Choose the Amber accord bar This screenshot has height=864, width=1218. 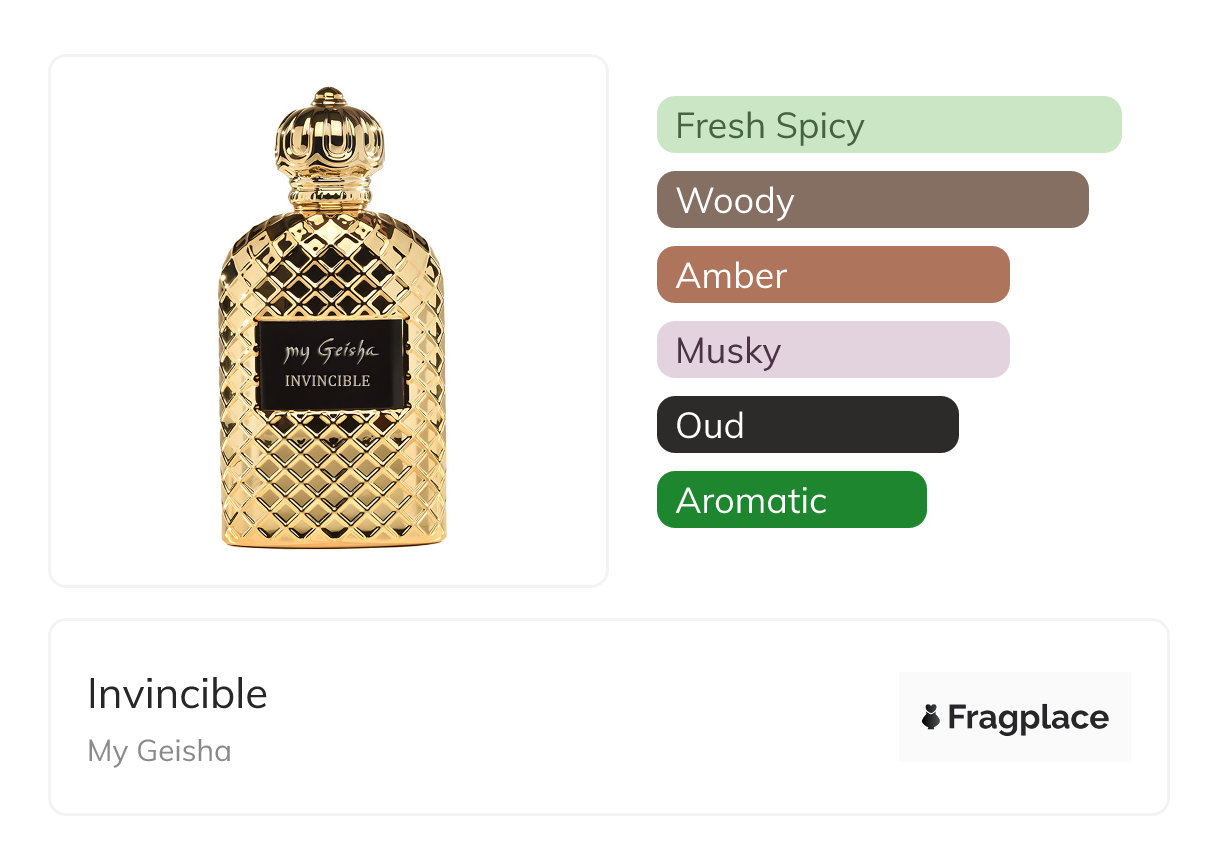click(x=832, y=275)
